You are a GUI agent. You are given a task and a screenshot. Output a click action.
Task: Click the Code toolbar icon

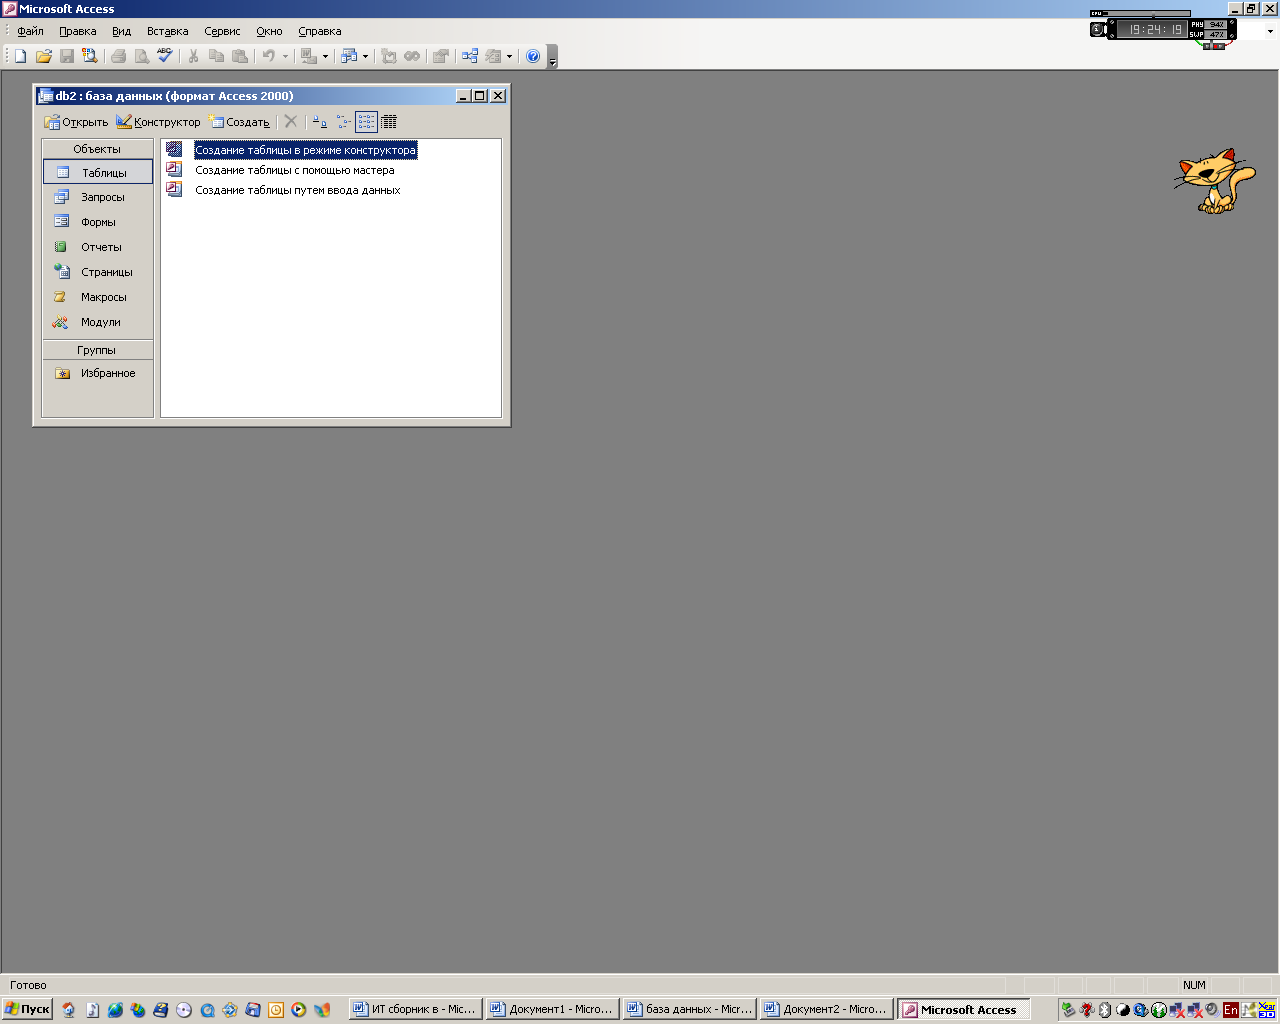tap(389, 56)
